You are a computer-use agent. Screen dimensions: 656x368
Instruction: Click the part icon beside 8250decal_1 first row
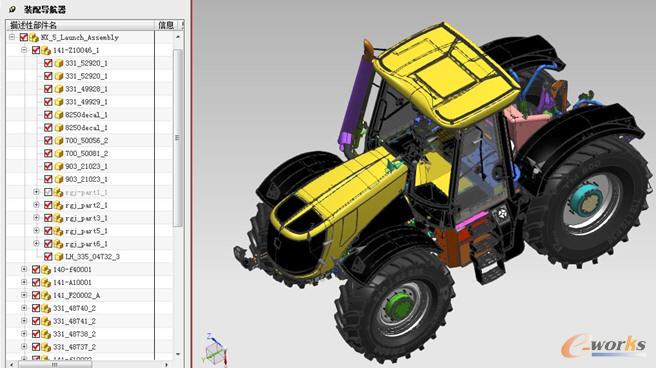(x=59, y=115)
